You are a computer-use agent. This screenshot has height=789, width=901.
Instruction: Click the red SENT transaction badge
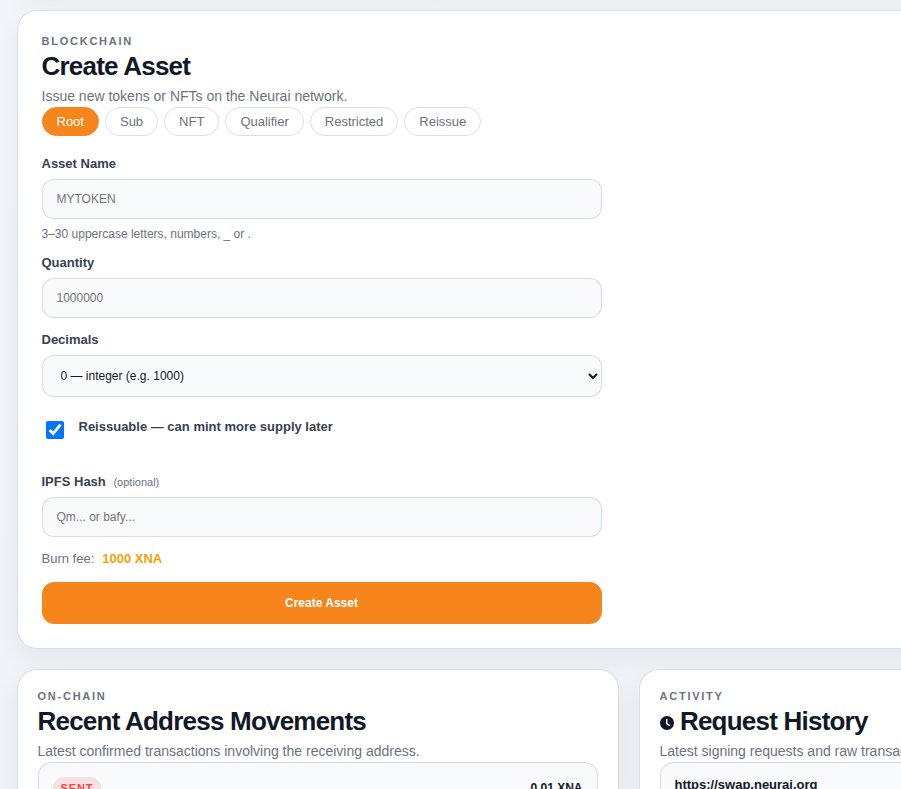[x=76, y=785]
